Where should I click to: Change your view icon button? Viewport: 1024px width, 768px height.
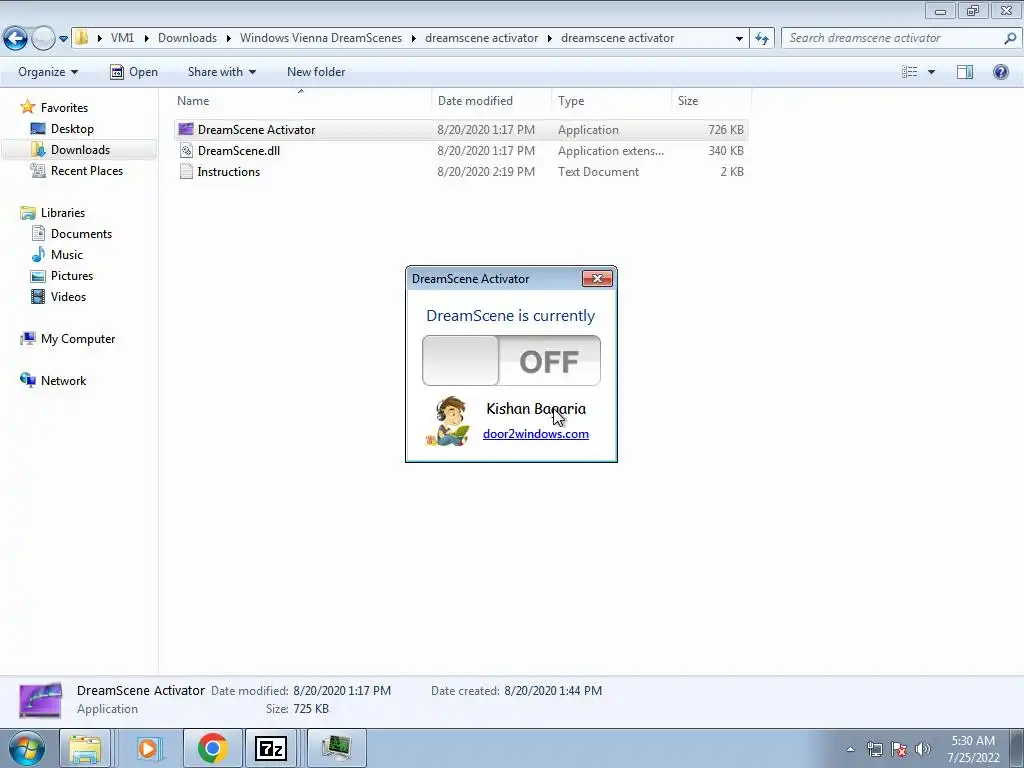(x=910, y=72)
